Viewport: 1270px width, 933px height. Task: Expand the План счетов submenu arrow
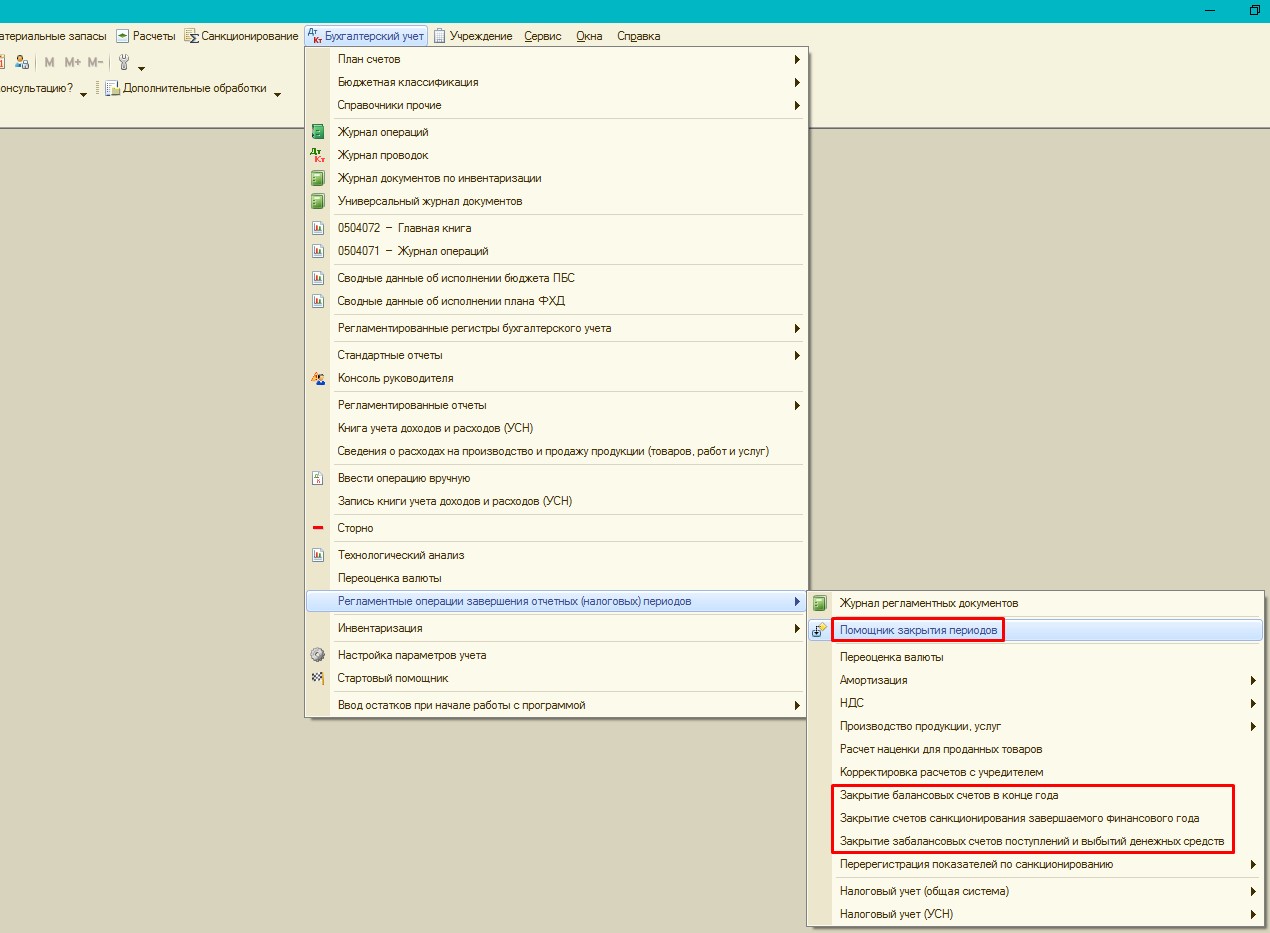click(797, 59)
